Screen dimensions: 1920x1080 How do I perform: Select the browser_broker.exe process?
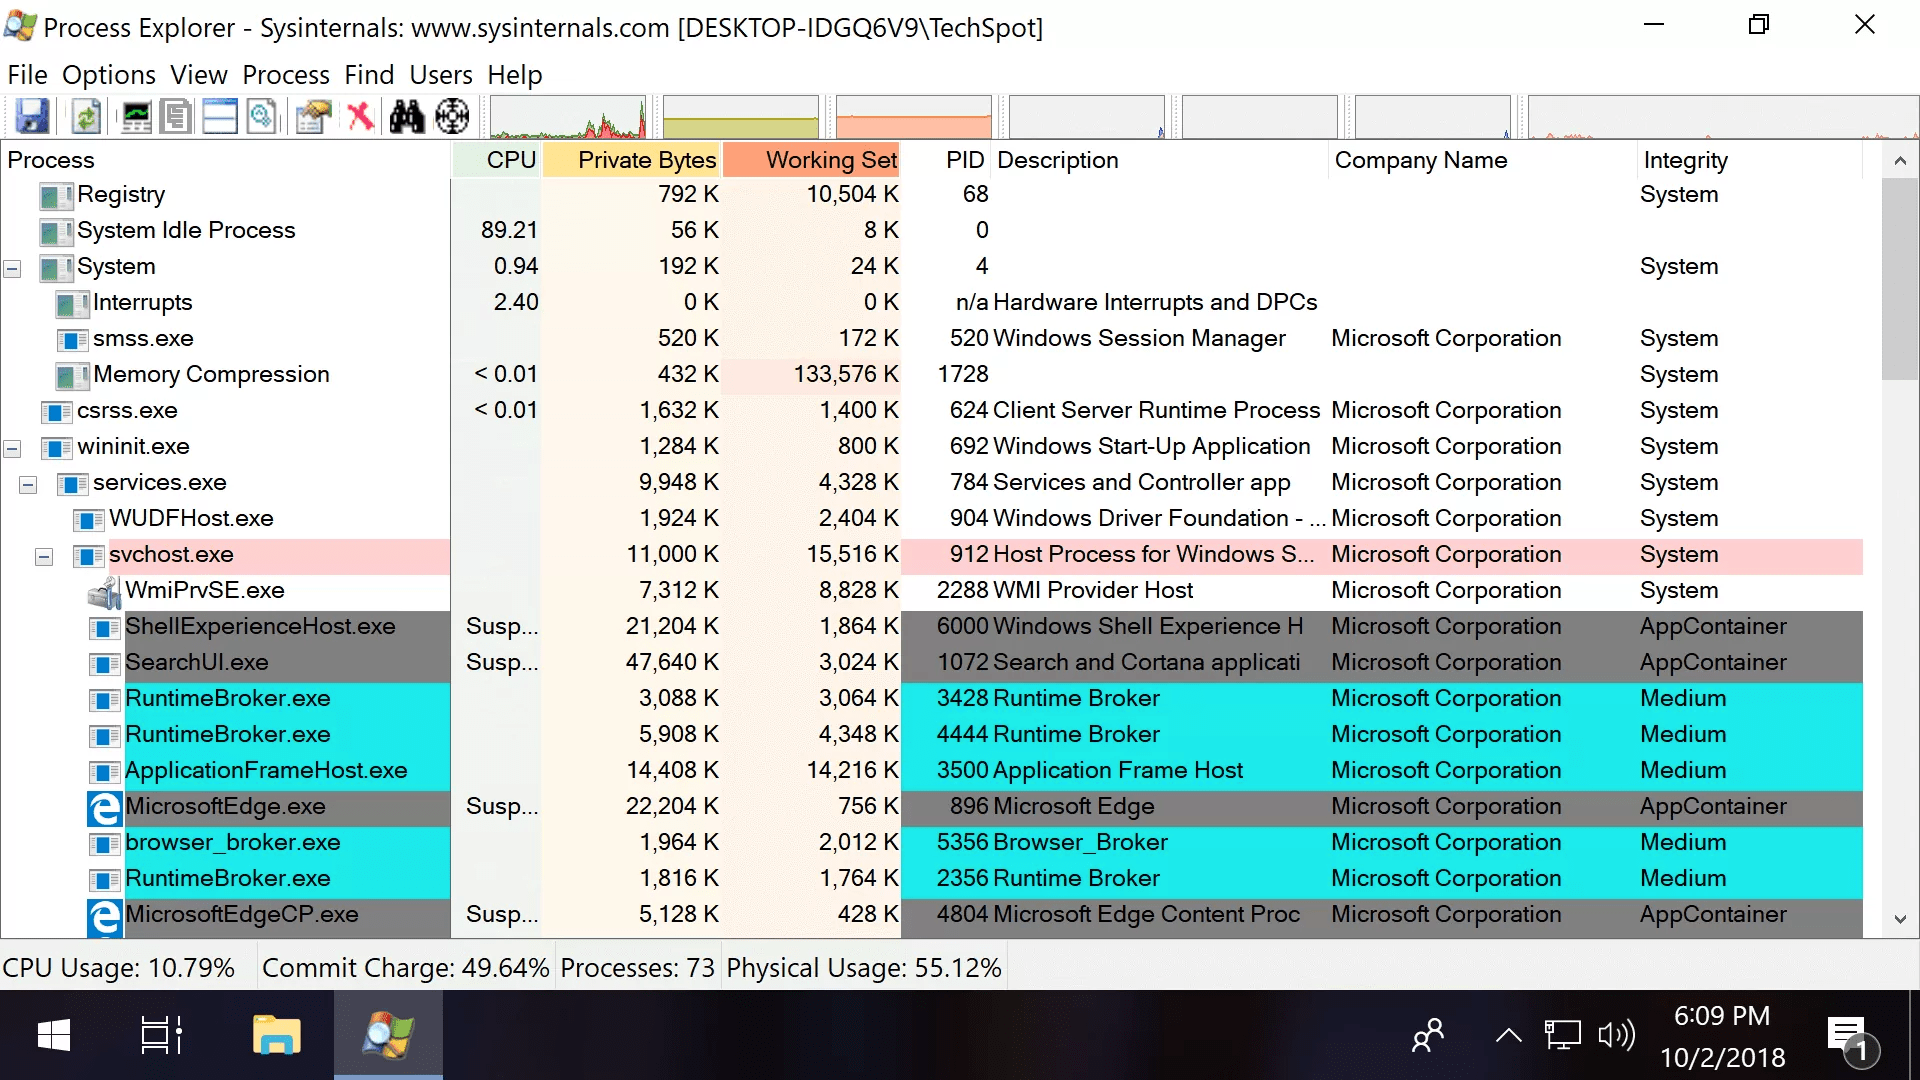[x=932, y=842]
